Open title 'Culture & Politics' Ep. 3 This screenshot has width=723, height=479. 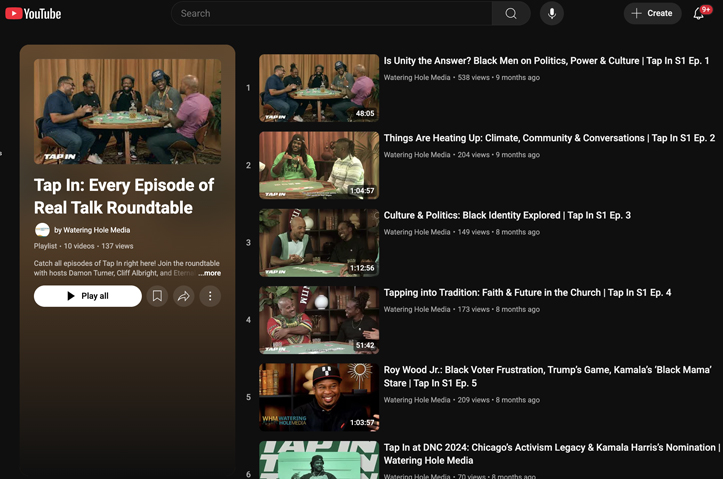point(507,215)
